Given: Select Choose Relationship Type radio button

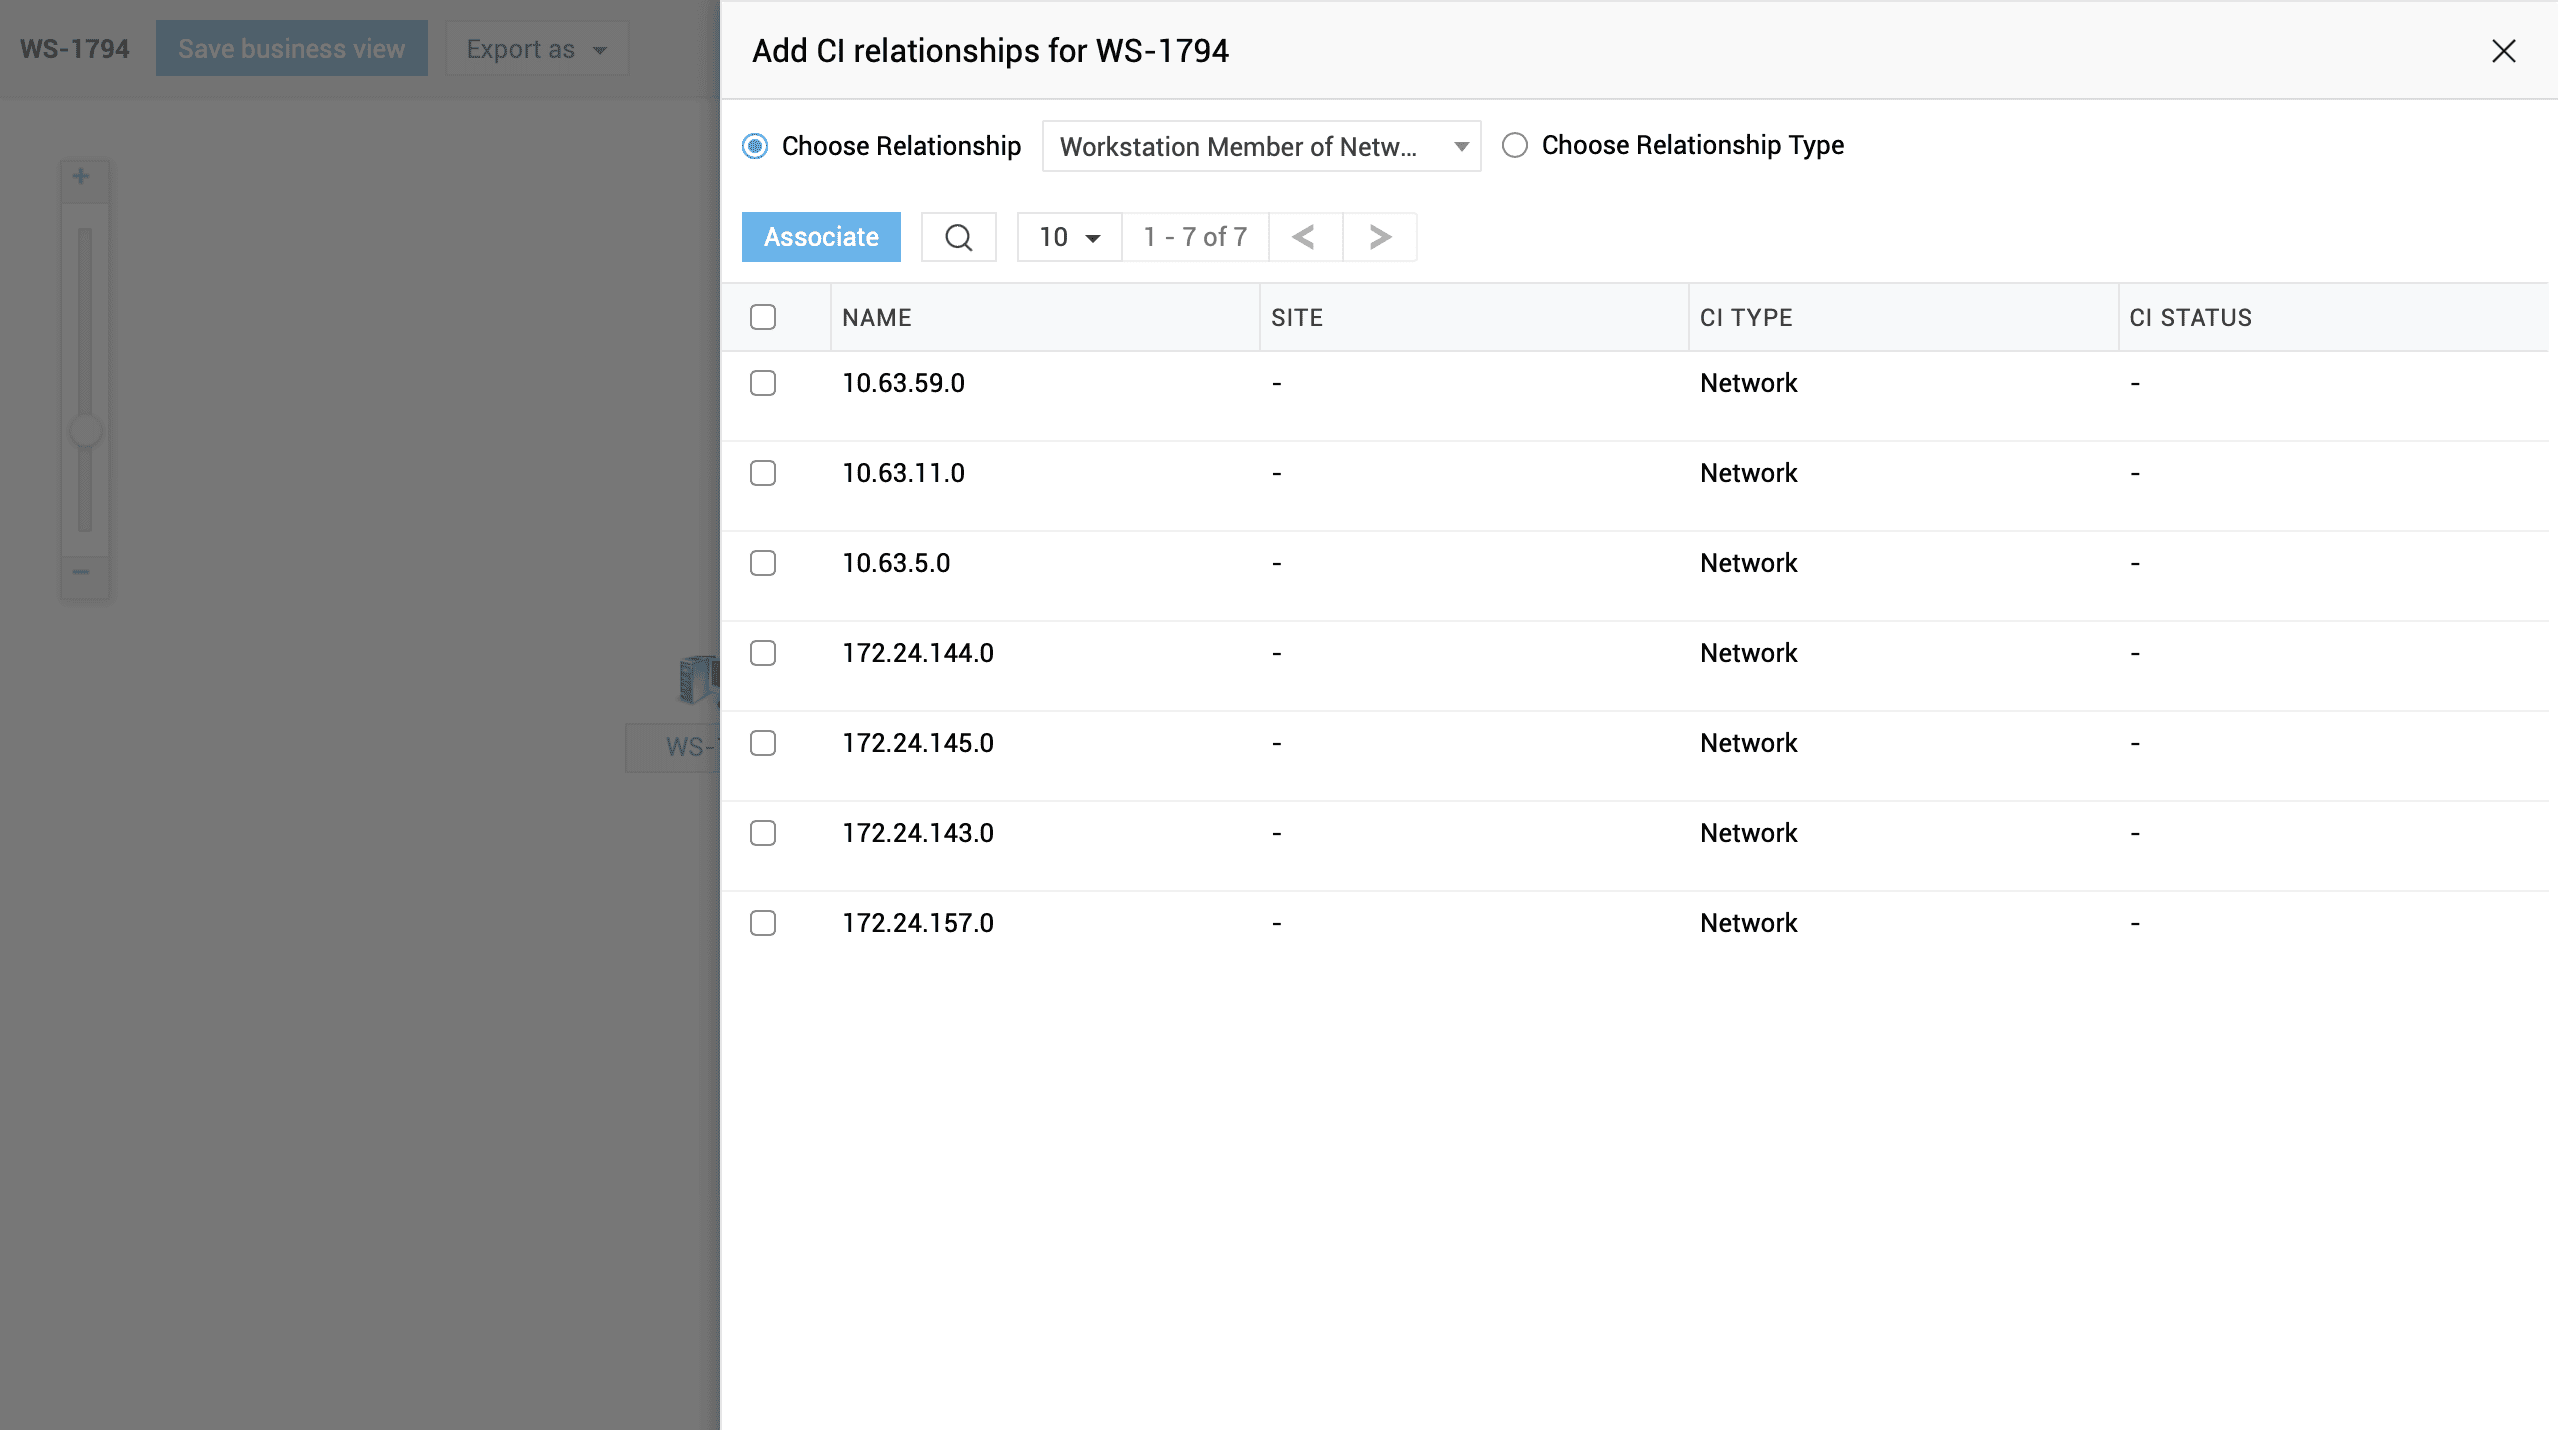Looking at the screenshot, I should pos(1515,146).
